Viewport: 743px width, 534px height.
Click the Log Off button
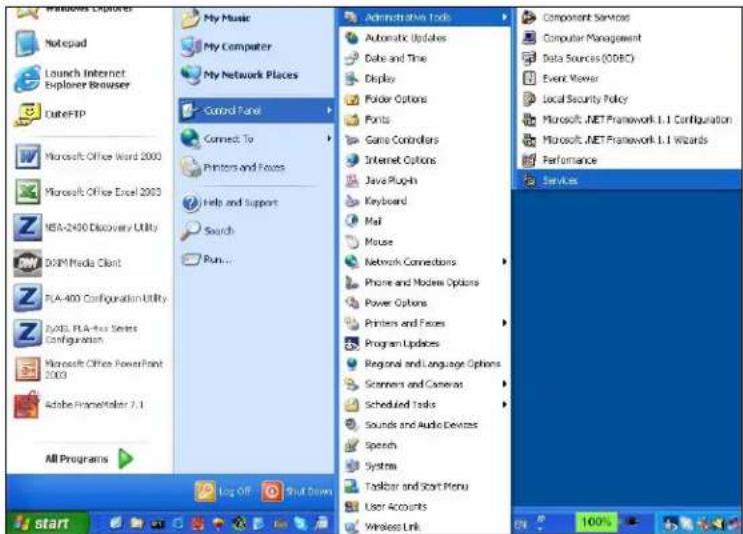[x=223, y=492]
